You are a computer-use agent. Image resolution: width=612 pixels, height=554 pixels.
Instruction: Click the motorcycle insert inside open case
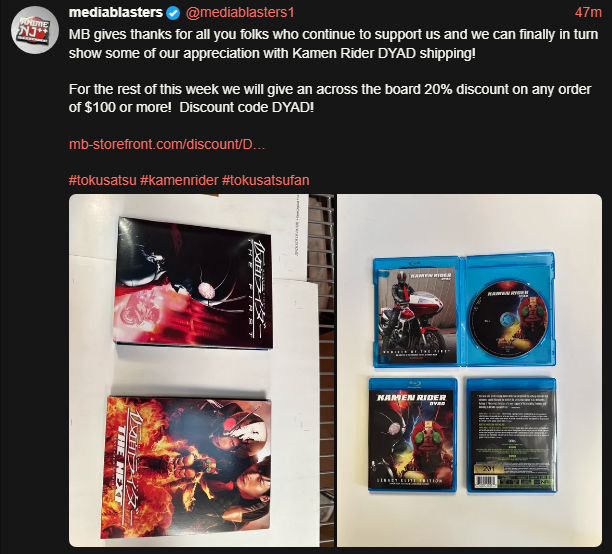click(x=417, y=315)
